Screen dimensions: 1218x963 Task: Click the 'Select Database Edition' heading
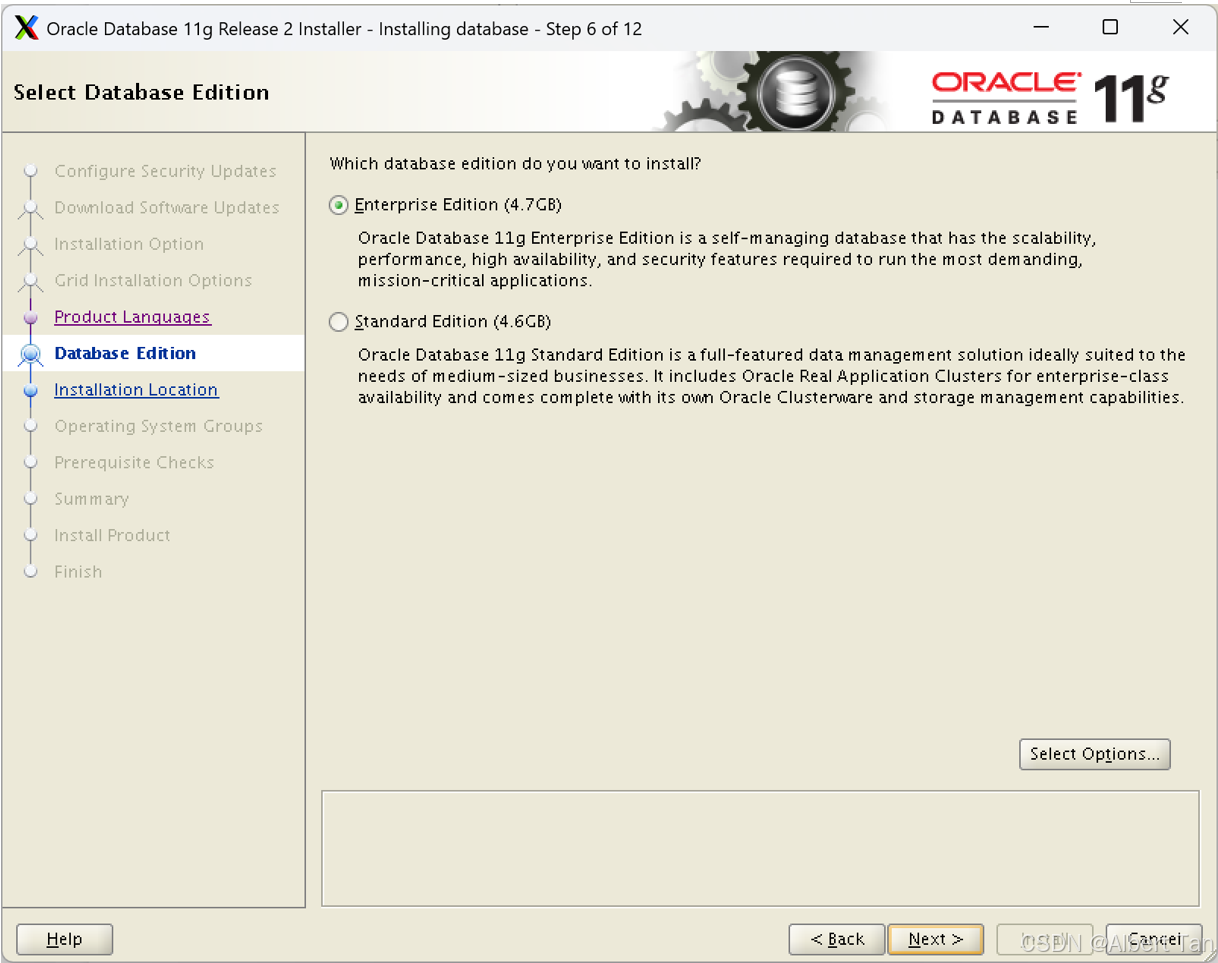coord(141,92)
